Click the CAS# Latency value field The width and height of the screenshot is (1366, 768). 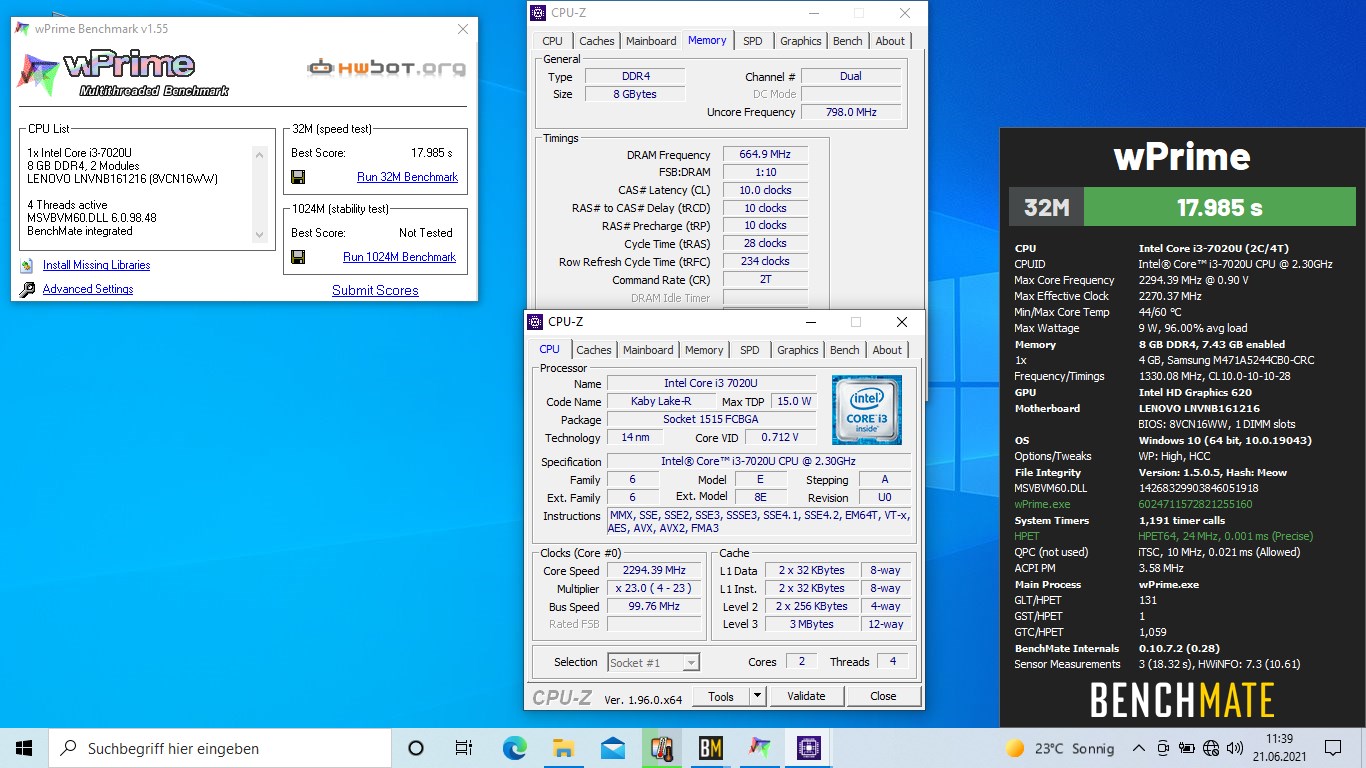[x=765, y=190]
